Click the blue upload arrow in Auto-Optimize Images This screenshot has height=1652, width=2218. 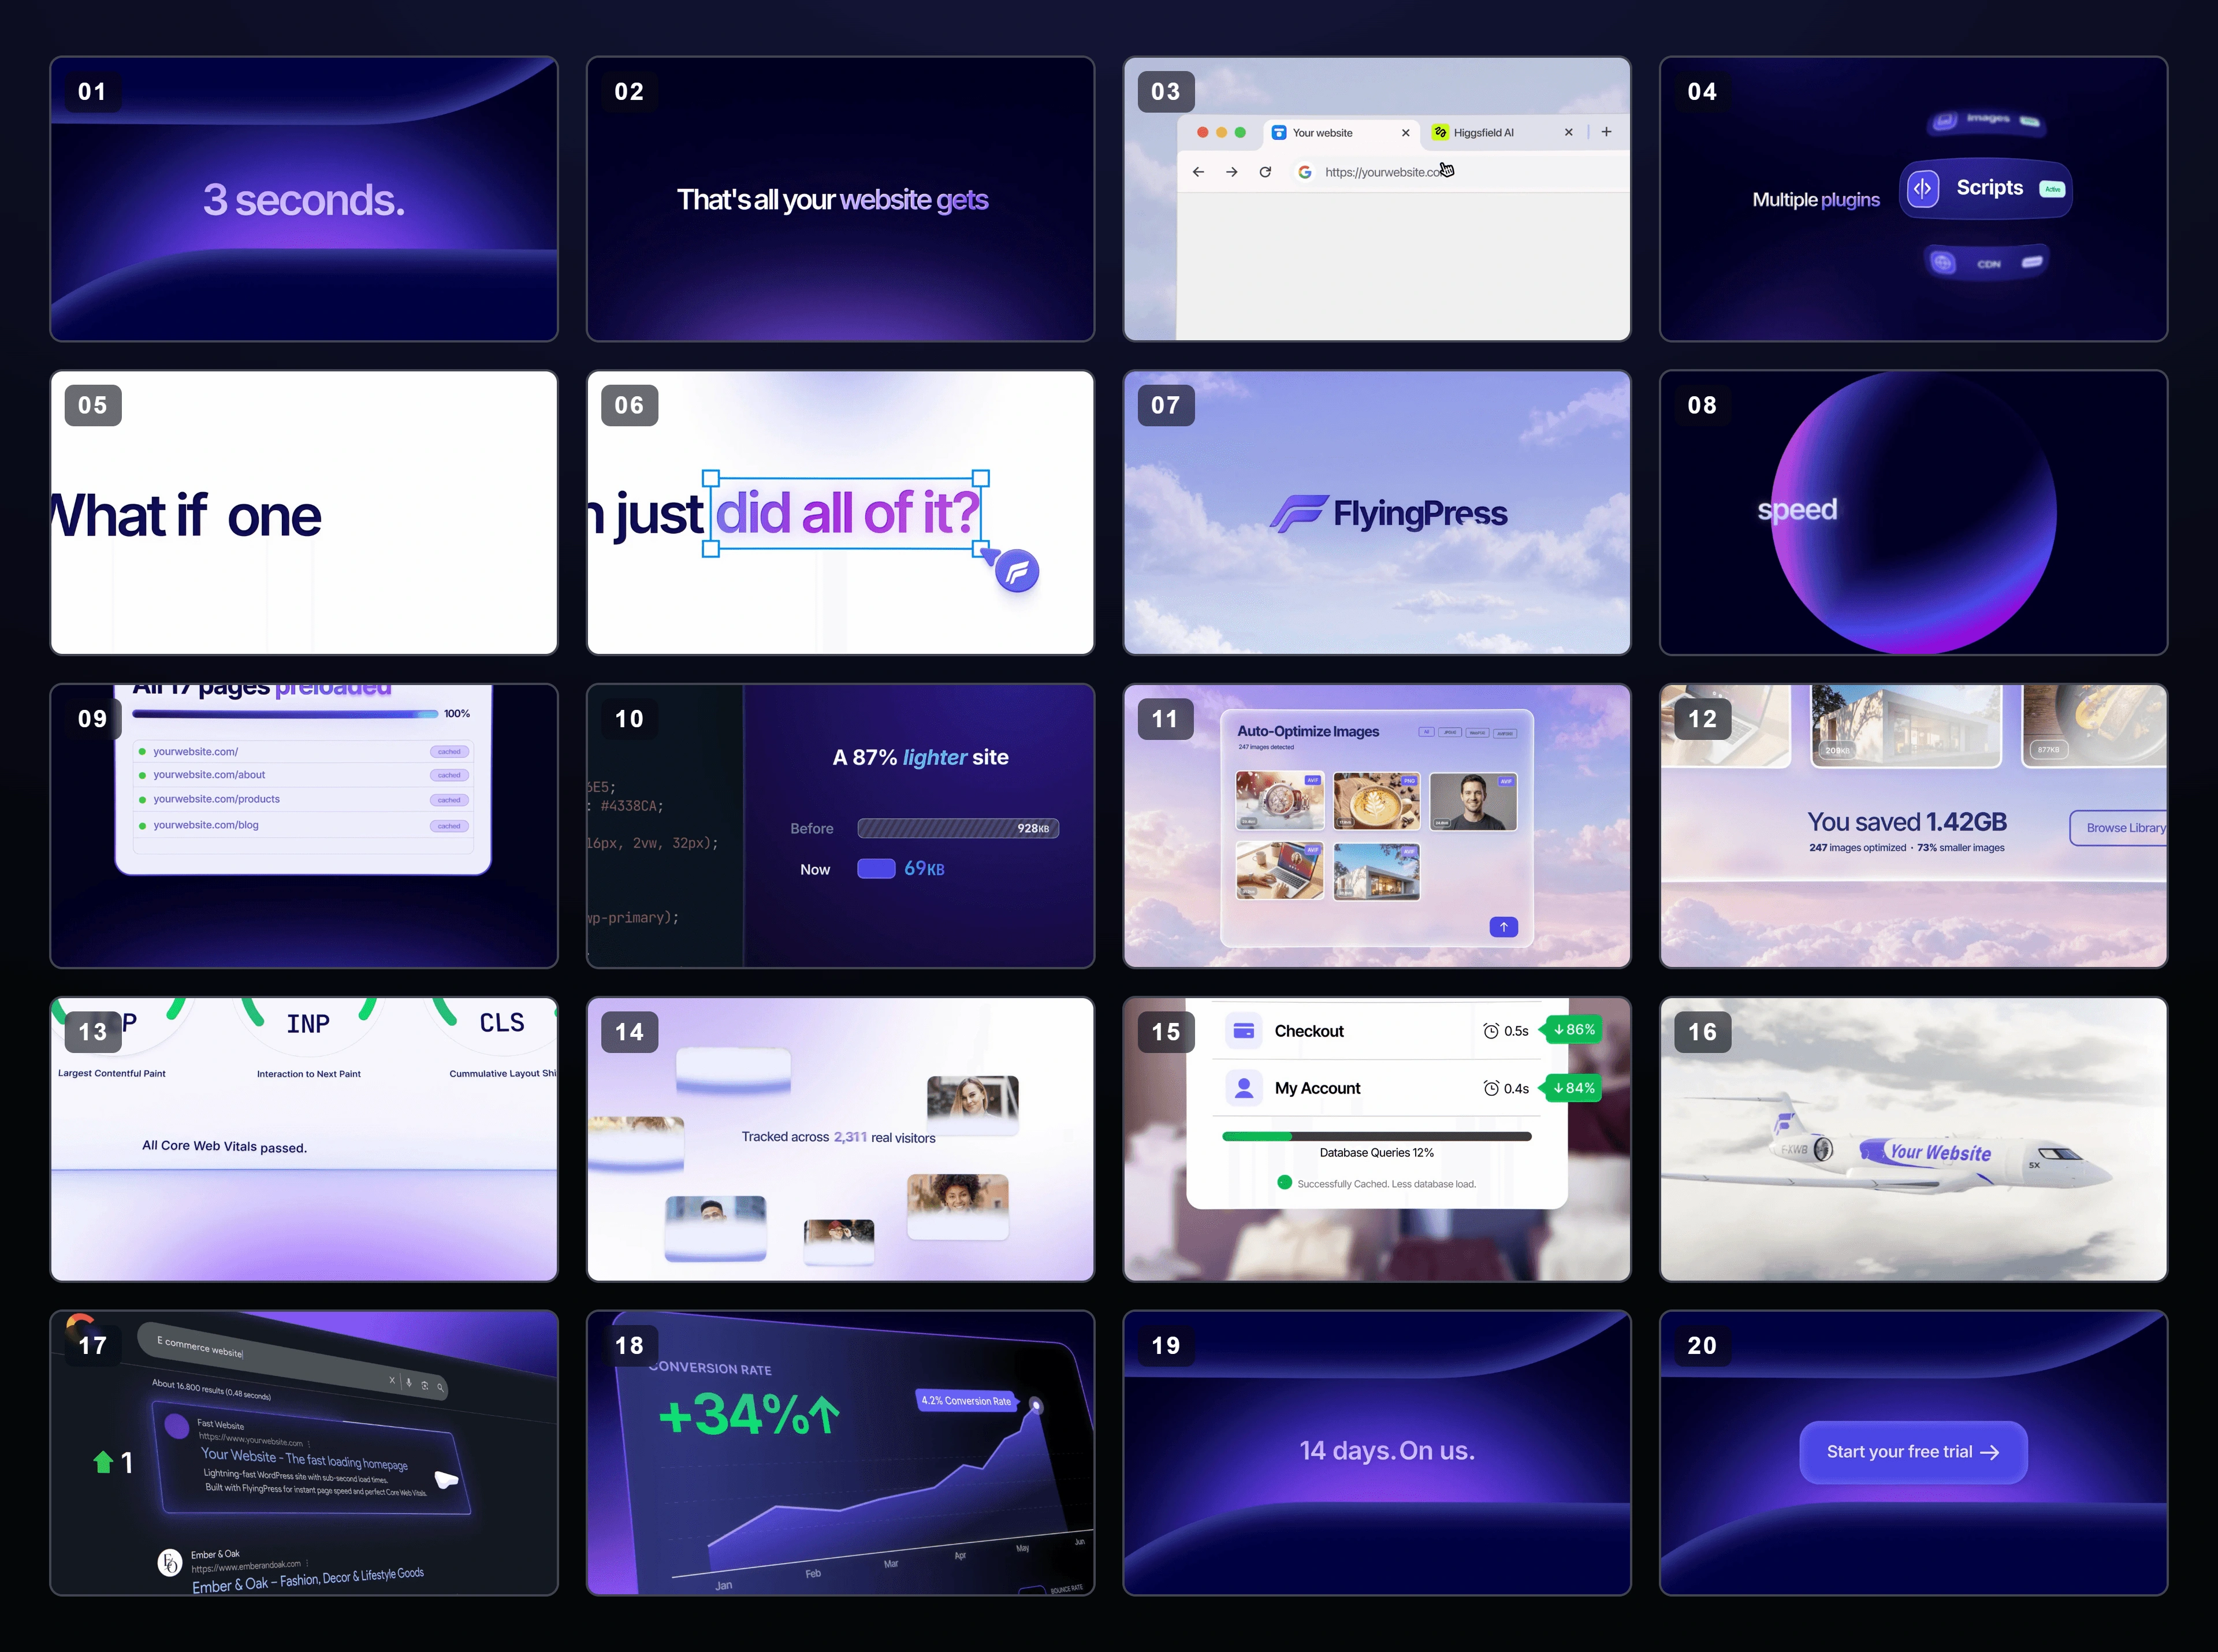1503,927
